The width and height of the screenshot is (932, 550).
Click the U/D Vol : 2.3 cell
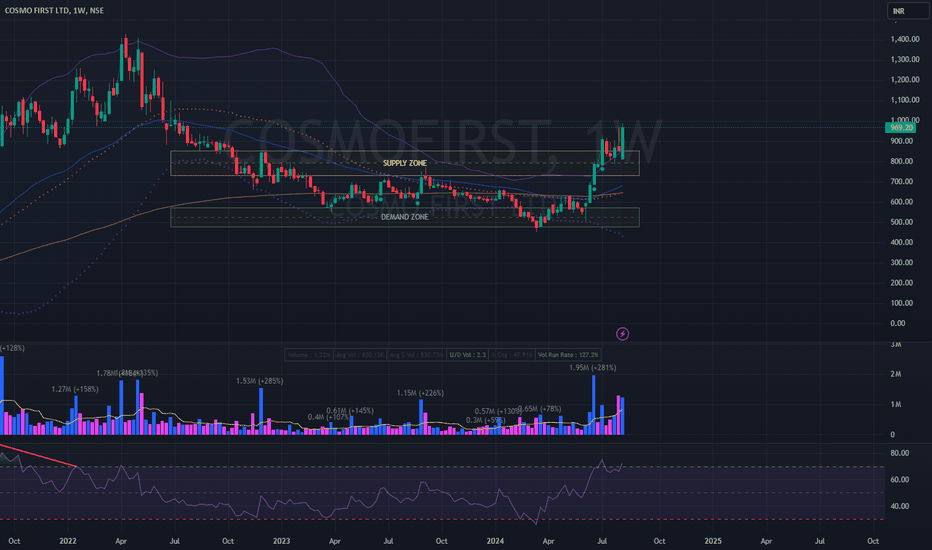(468, 355)
